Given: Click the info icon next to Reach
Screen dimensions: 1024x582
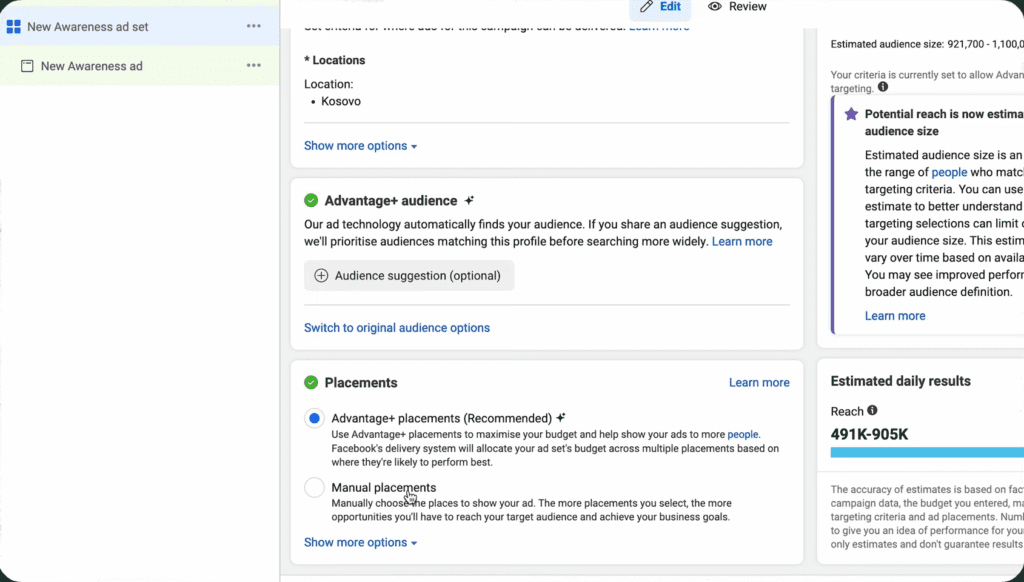Looking at the screenshot, I should 872,411.
